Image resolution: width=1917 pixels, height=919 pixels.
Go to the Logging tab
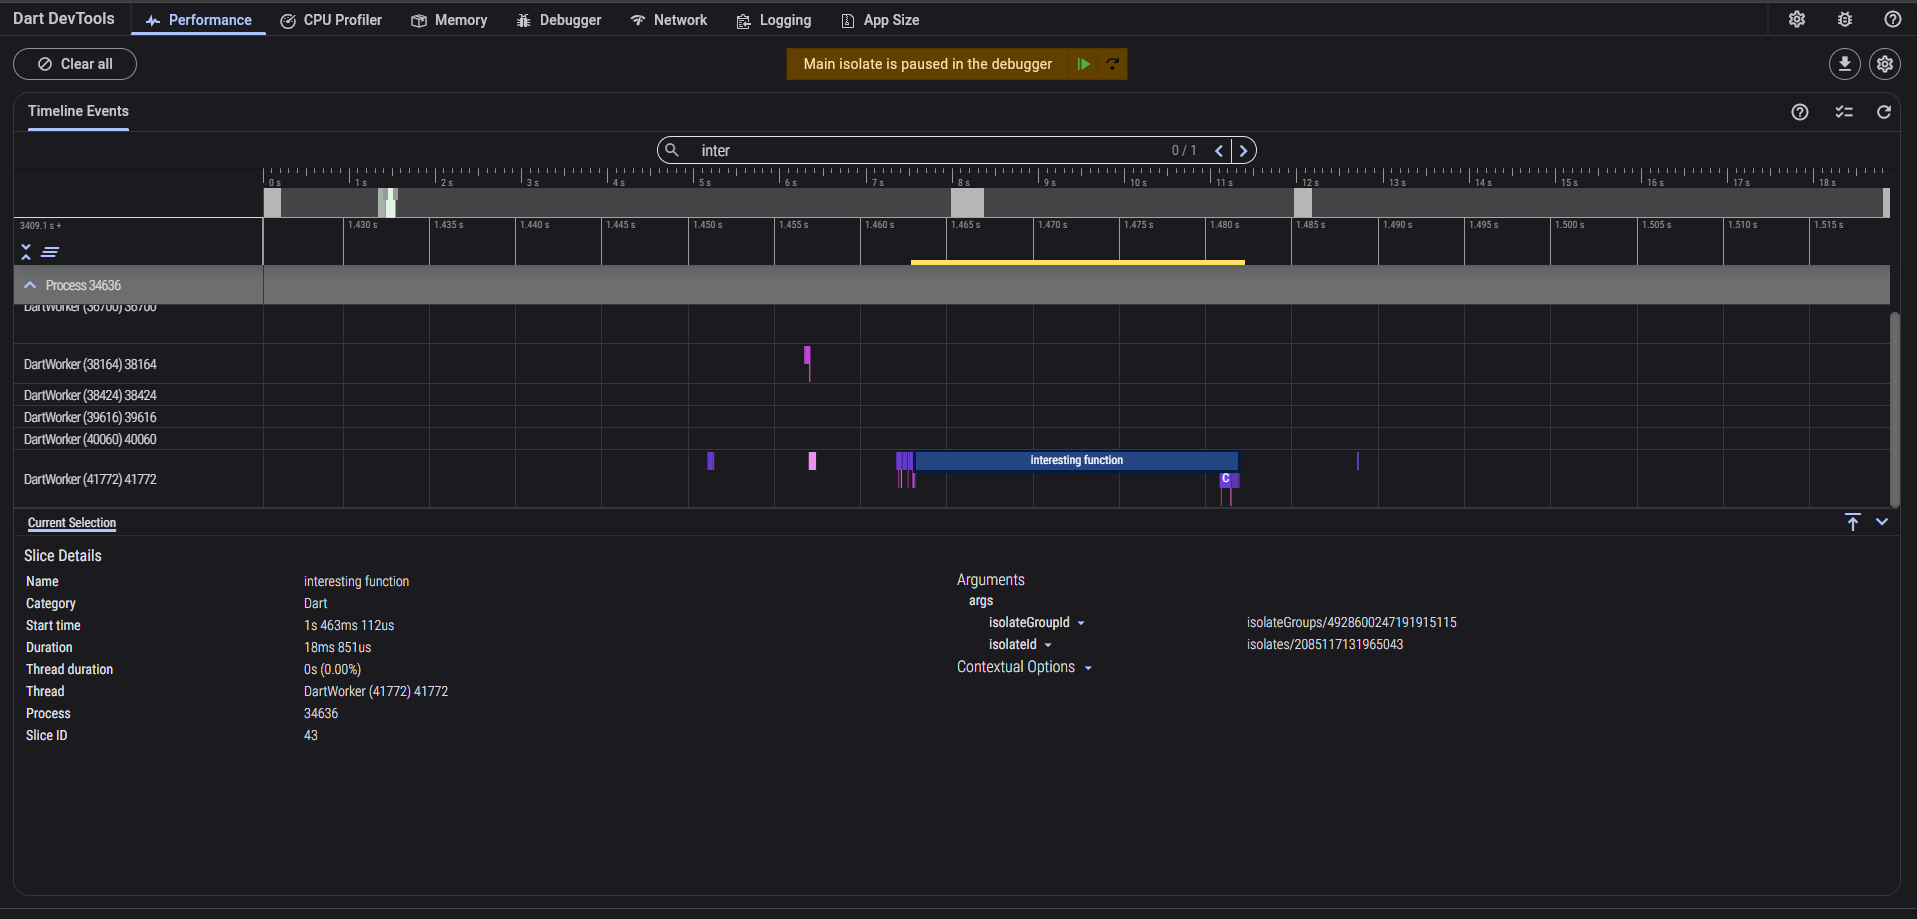(x=774, y=20)
